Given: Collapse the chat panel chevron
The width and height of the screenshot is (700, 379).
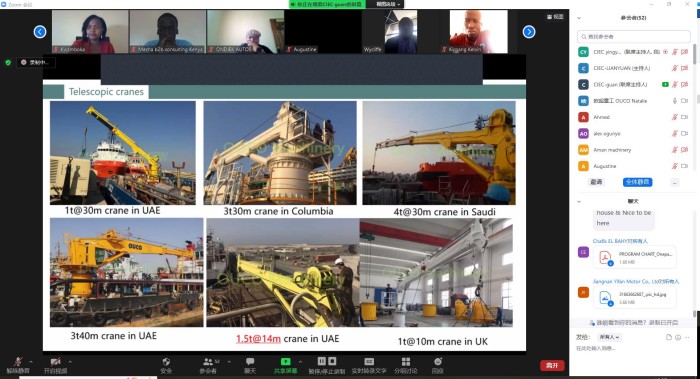Looking at the screenshot, I should tap(579, 201).
